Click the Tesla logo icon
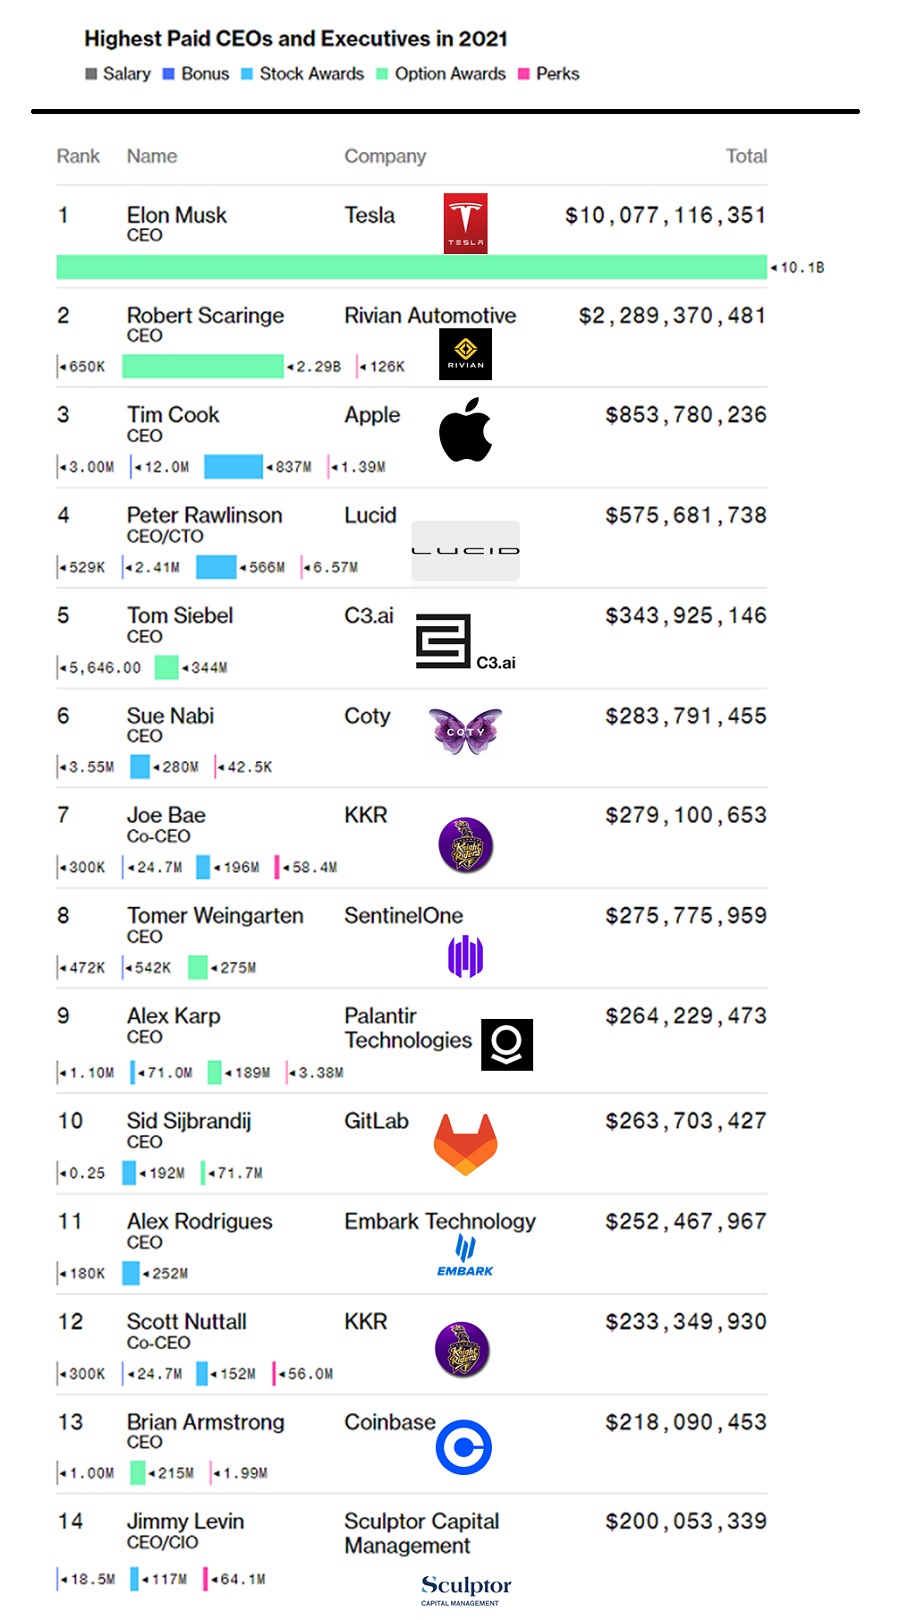 point(465,223)
